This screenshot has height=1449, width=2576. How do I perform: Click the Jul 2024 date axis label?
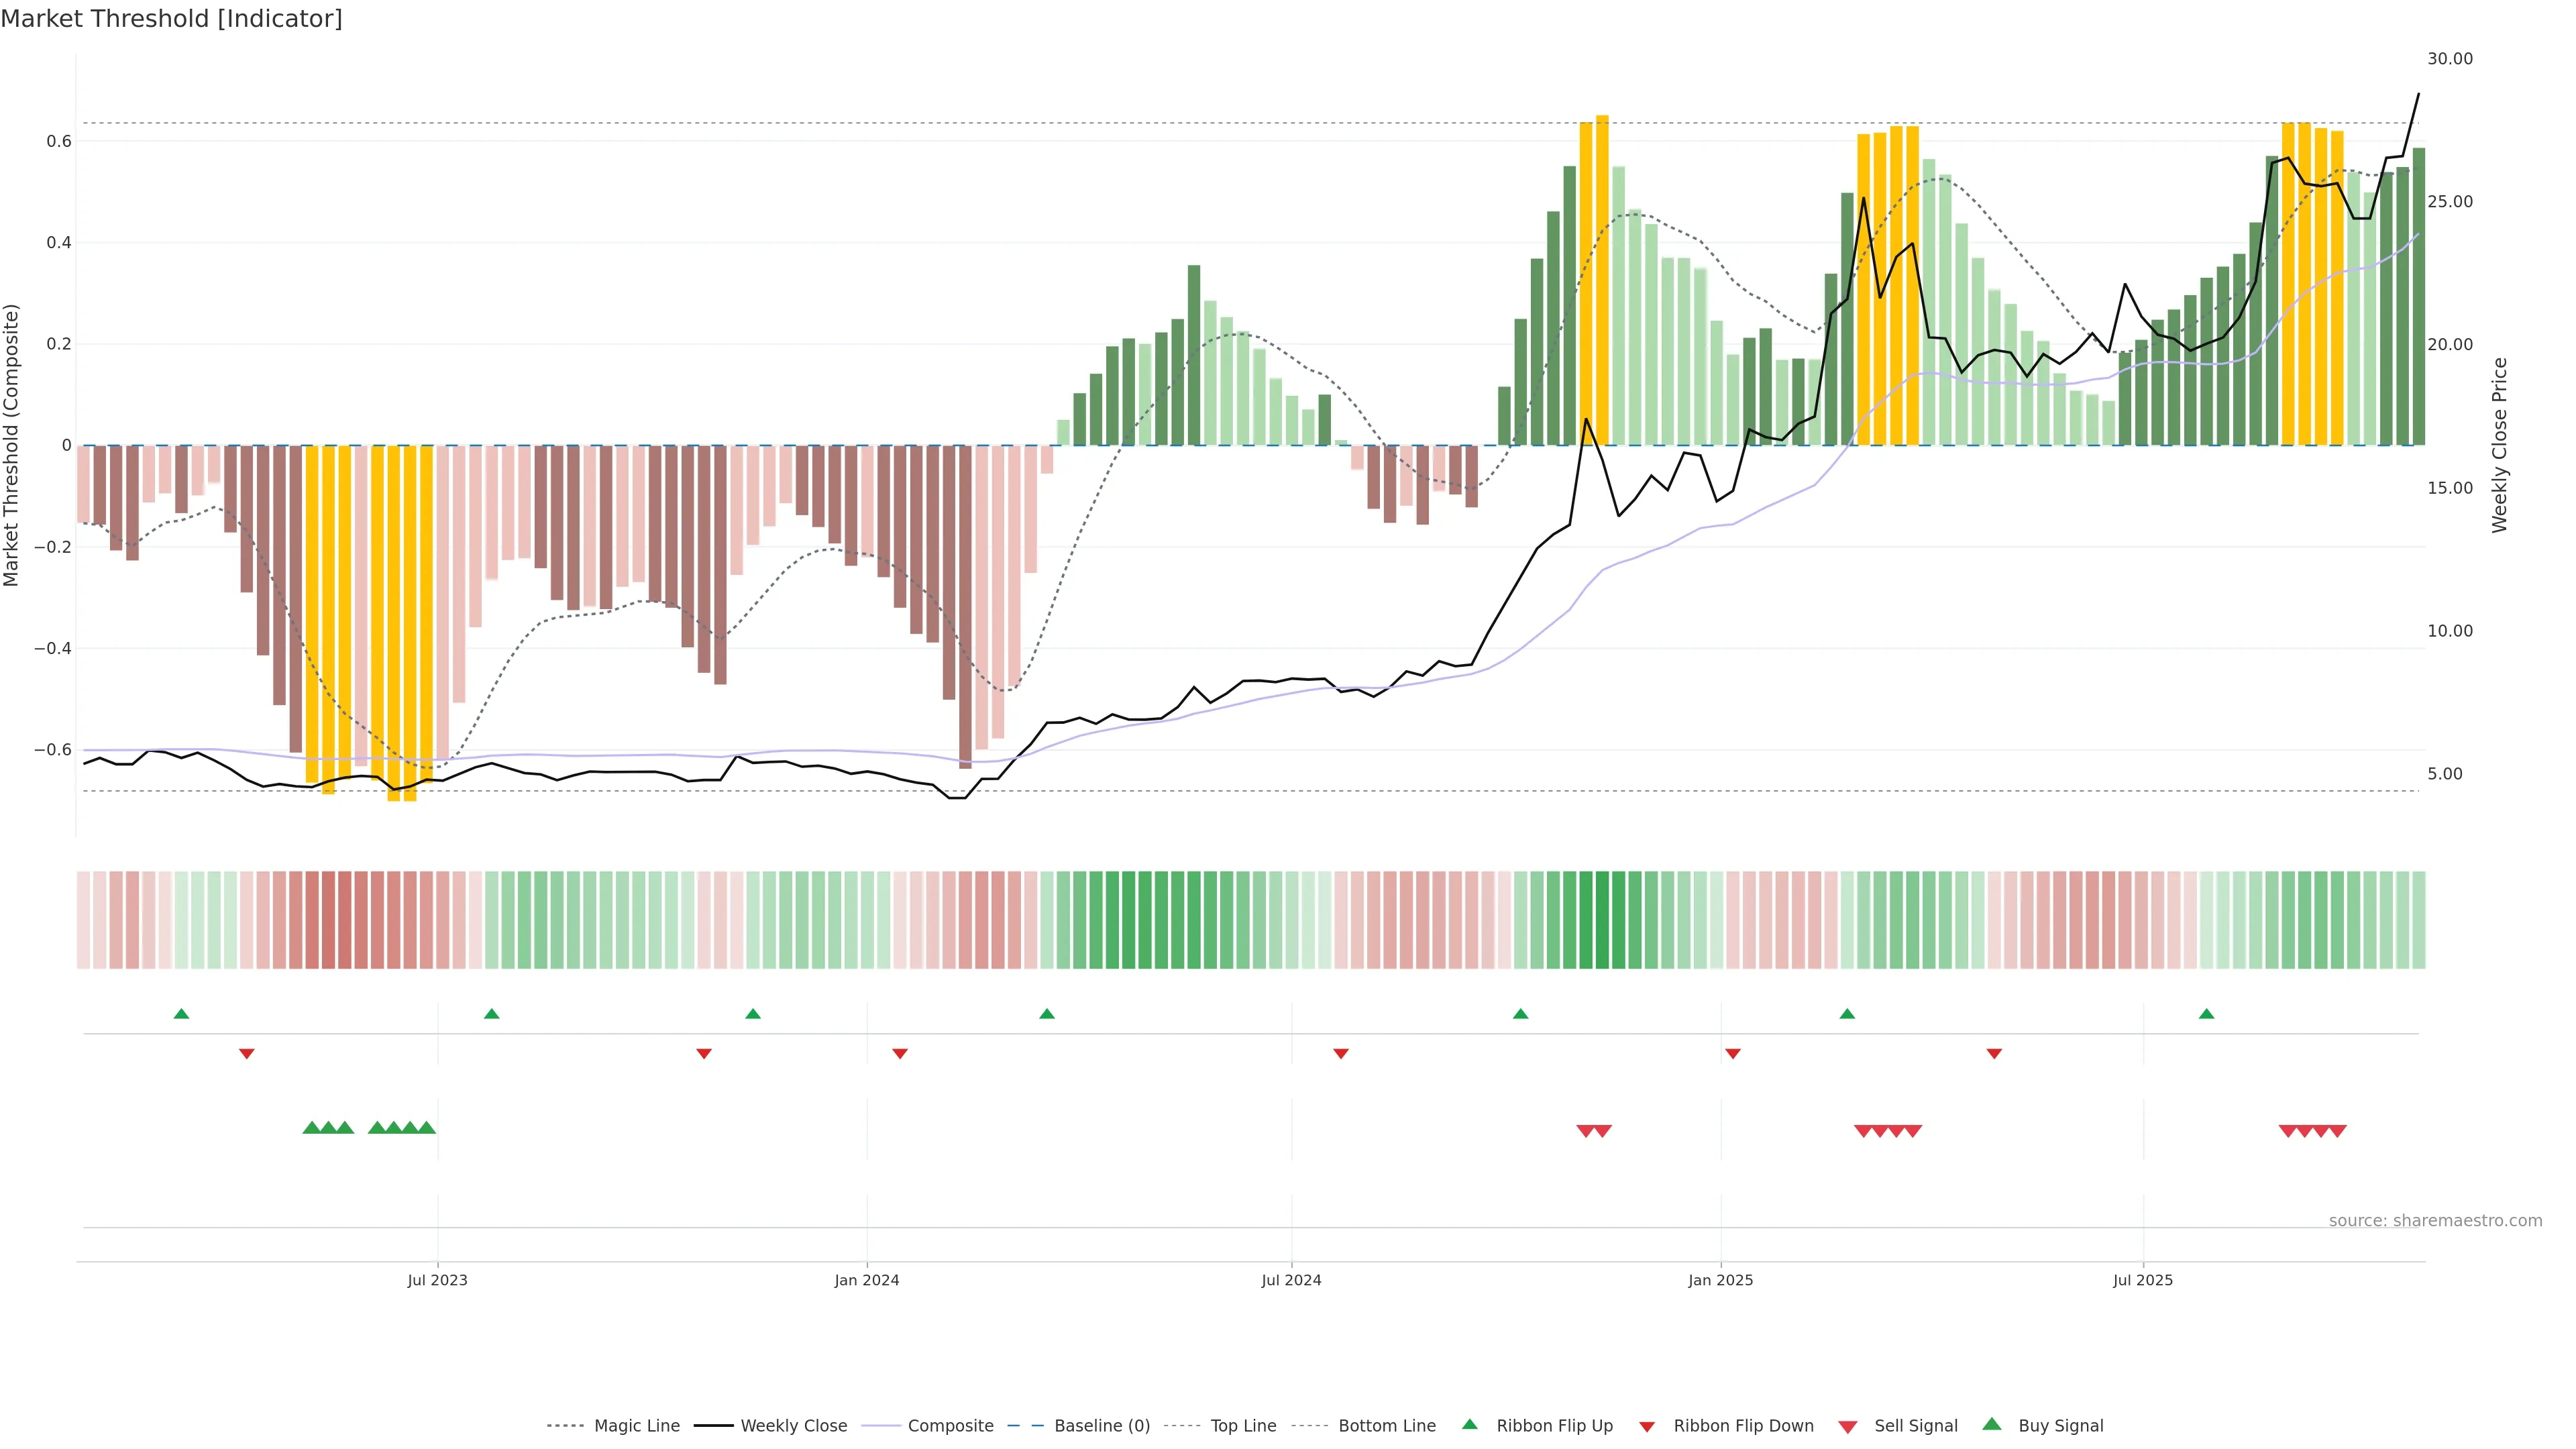[x=1291, y=1280]
